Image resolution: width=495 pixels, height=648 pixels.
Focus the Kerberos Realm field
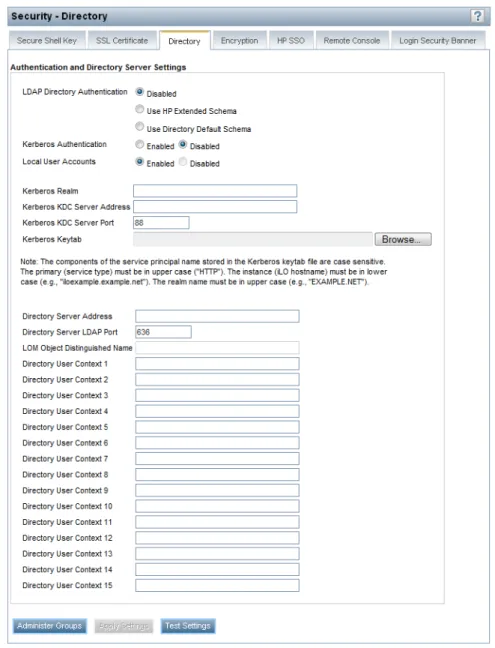(x=215, y=191)
